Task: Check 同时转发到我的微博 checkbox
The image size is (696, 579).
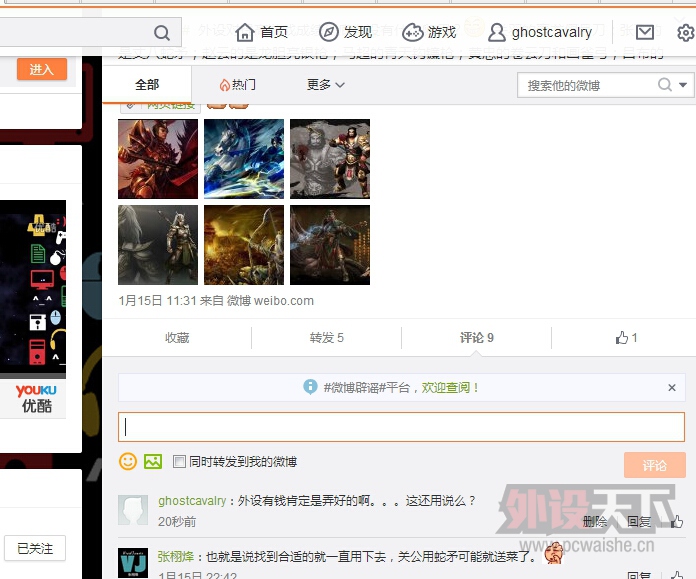Action: [x=179, y=462]
